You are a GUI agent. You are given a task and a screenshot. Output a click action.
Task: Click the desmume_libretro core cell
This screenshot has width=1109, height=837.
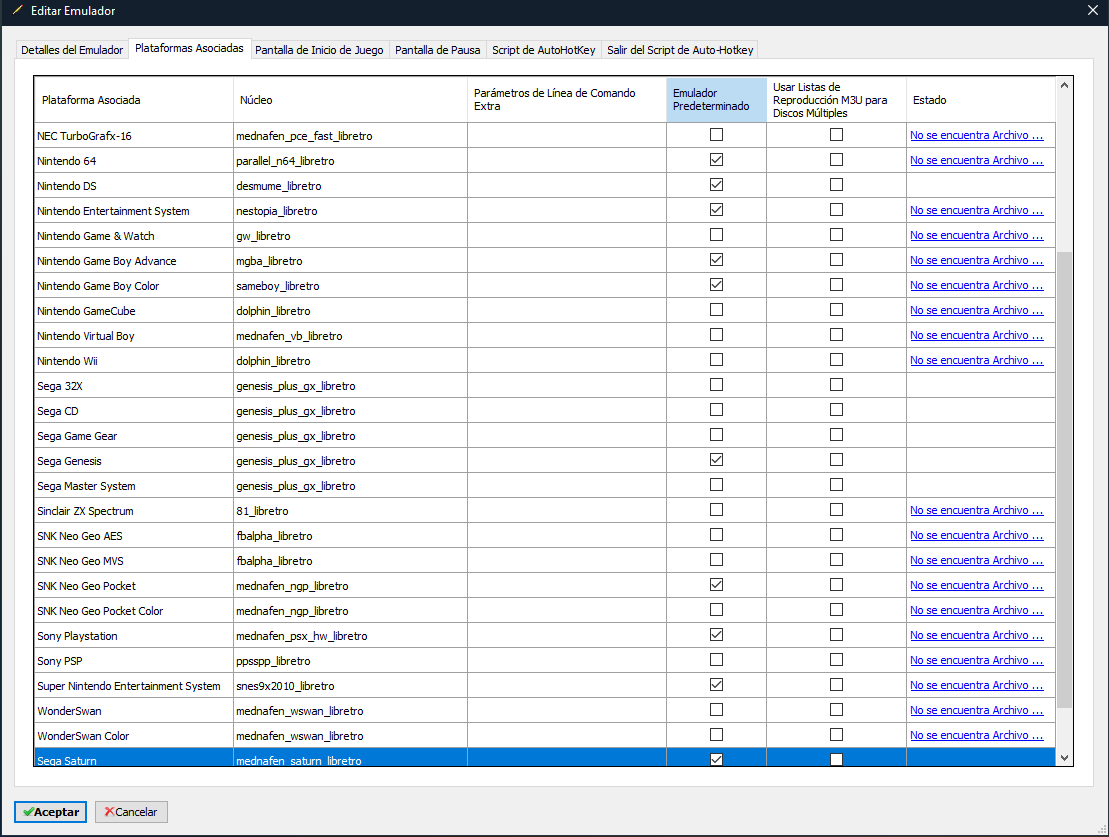pos(350,186)
